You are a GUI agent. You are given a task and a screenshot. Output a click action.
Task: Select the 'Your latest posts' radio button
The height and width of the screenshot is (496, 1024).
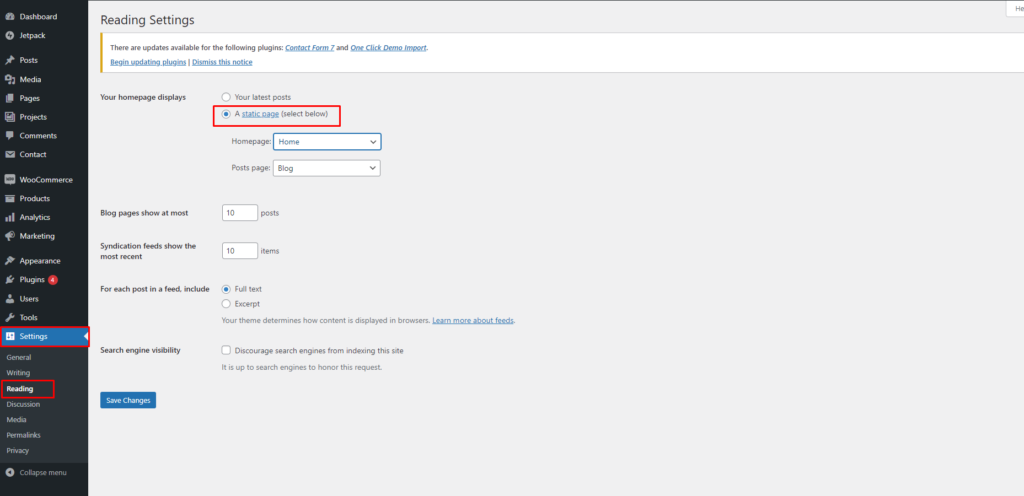tap(226, 97)
